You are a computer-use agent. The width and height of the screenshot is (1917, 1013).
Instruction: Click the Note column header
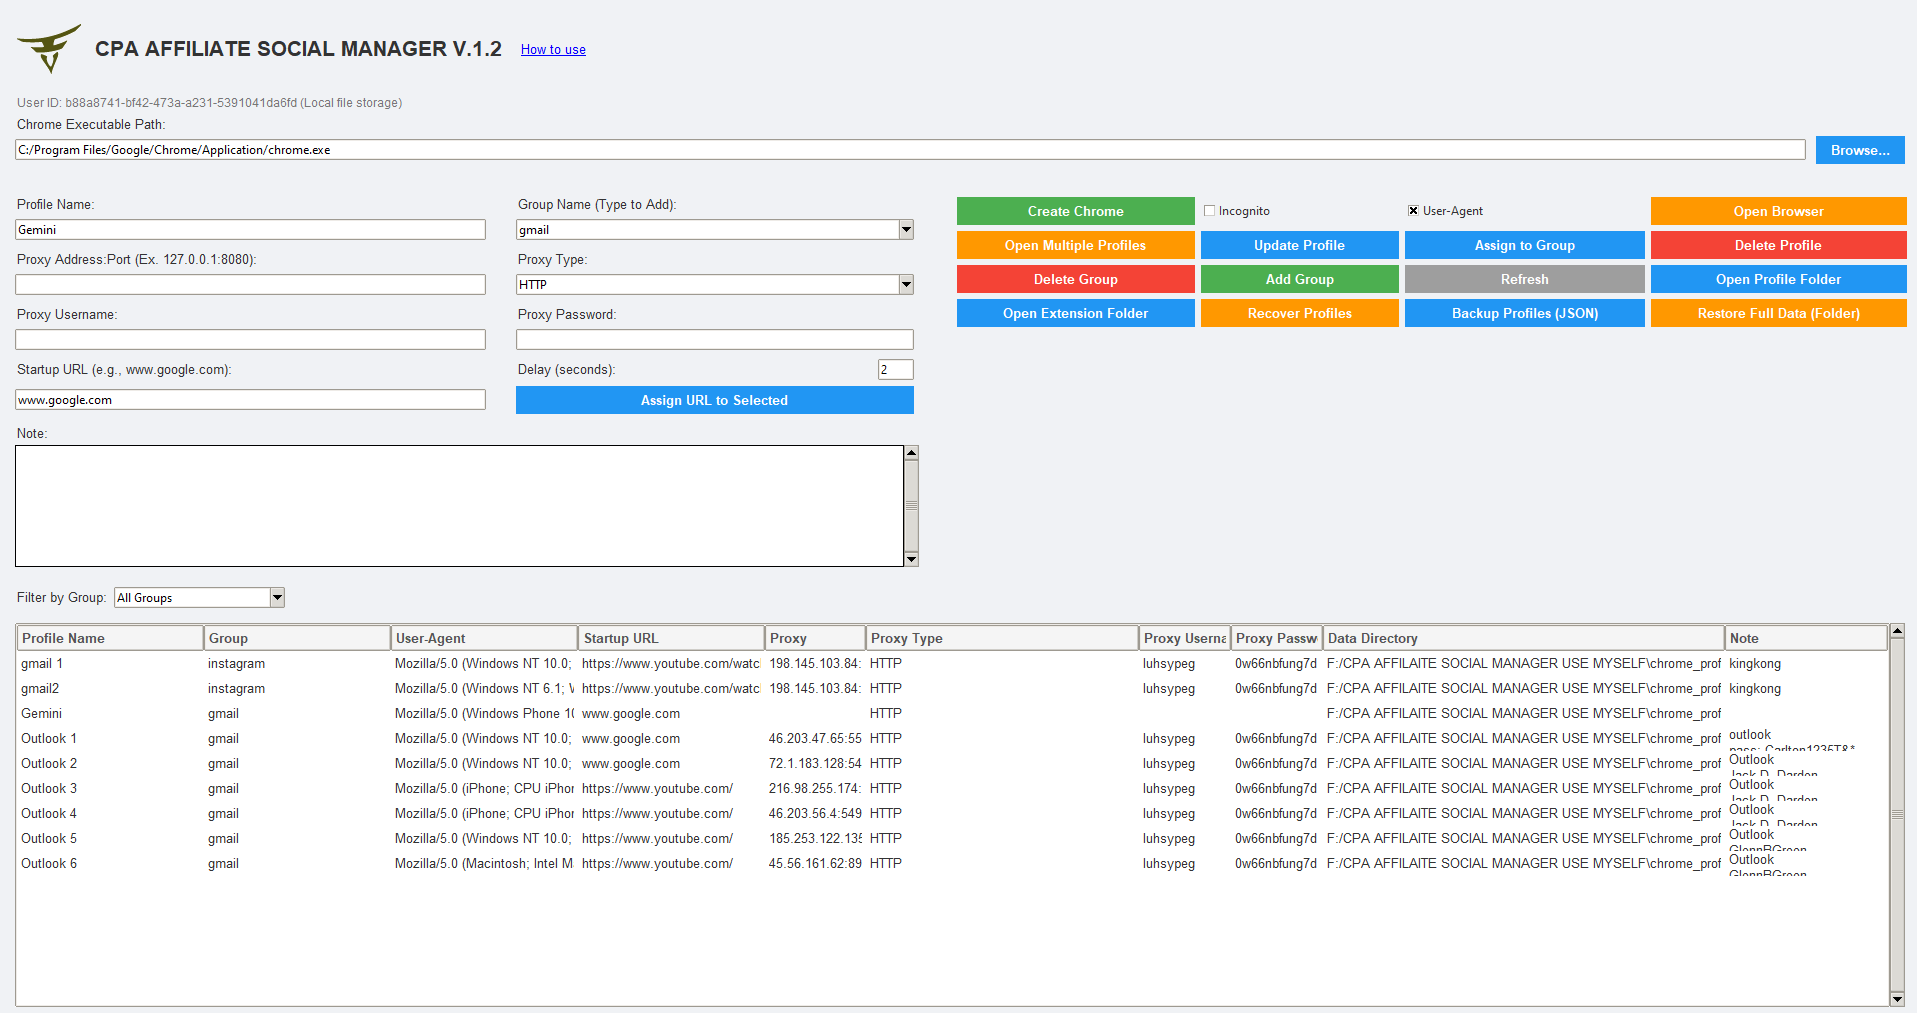pos(1806,638)
